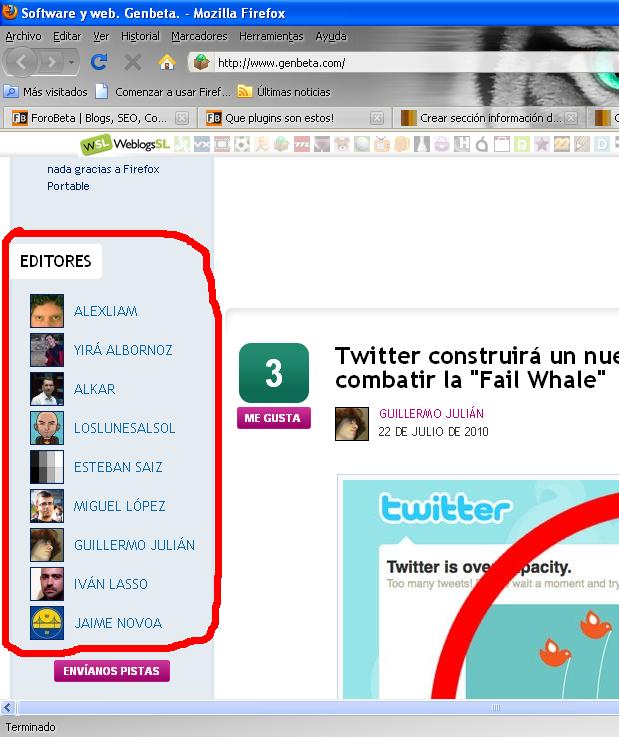Go to the home page via the house icon
This screenshot has height=748, width=619.
(167, 62)
